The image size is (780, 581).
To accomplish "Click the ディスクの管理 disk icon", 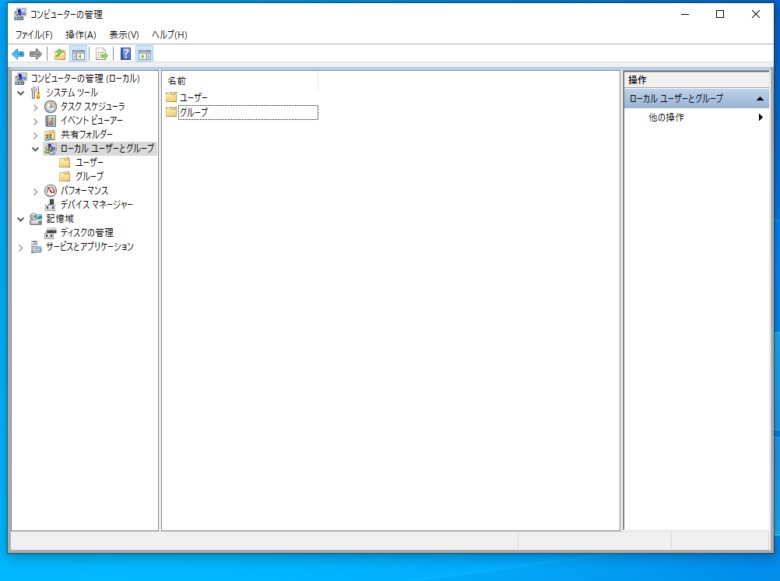I will [x=50, y=233].
